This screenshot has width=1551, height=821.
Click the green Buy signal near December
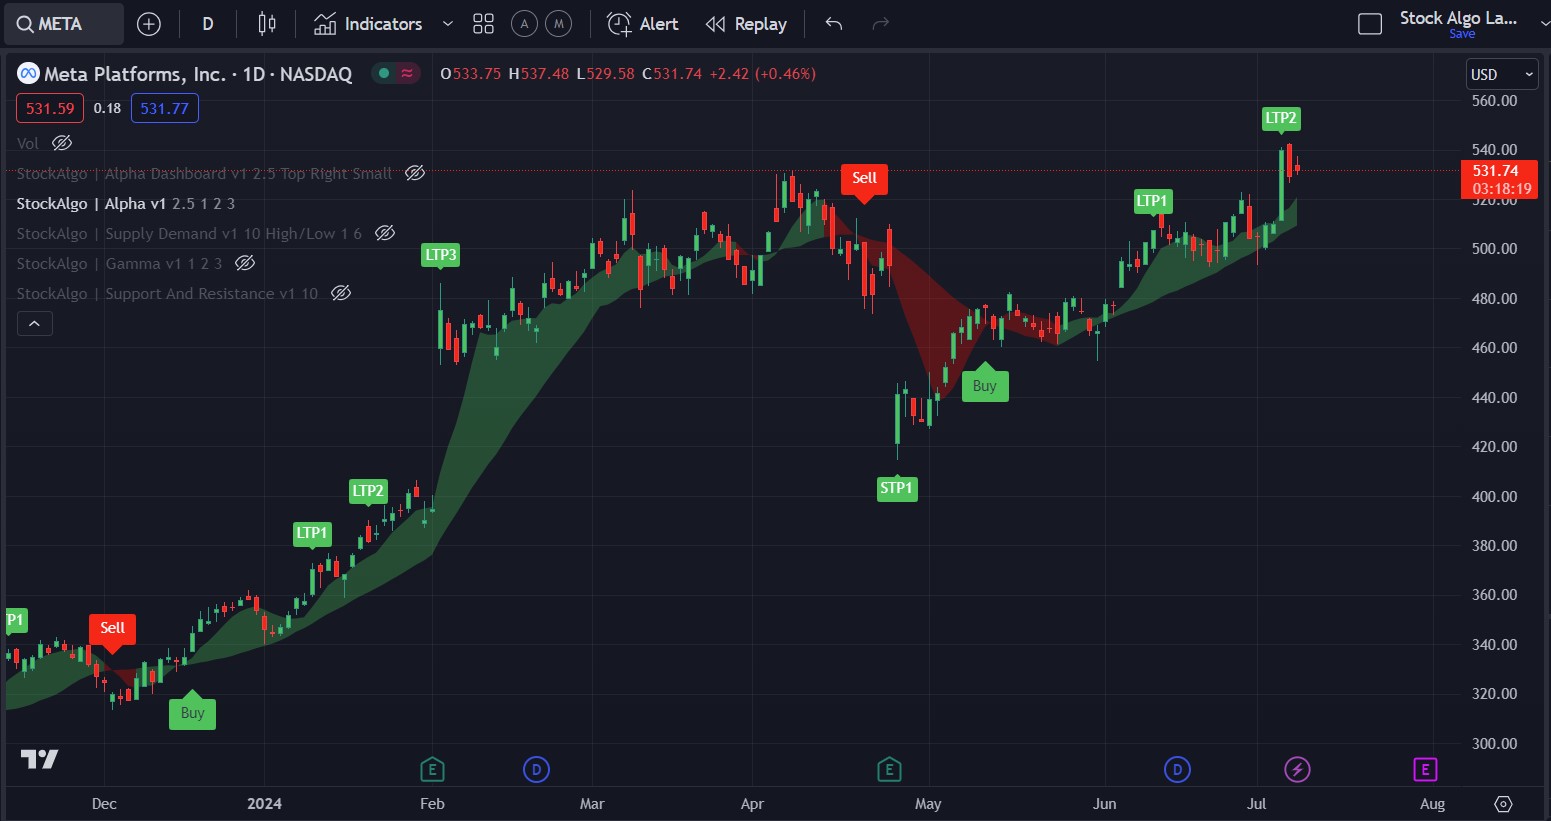pyautogui.click(x=192, y=713)
